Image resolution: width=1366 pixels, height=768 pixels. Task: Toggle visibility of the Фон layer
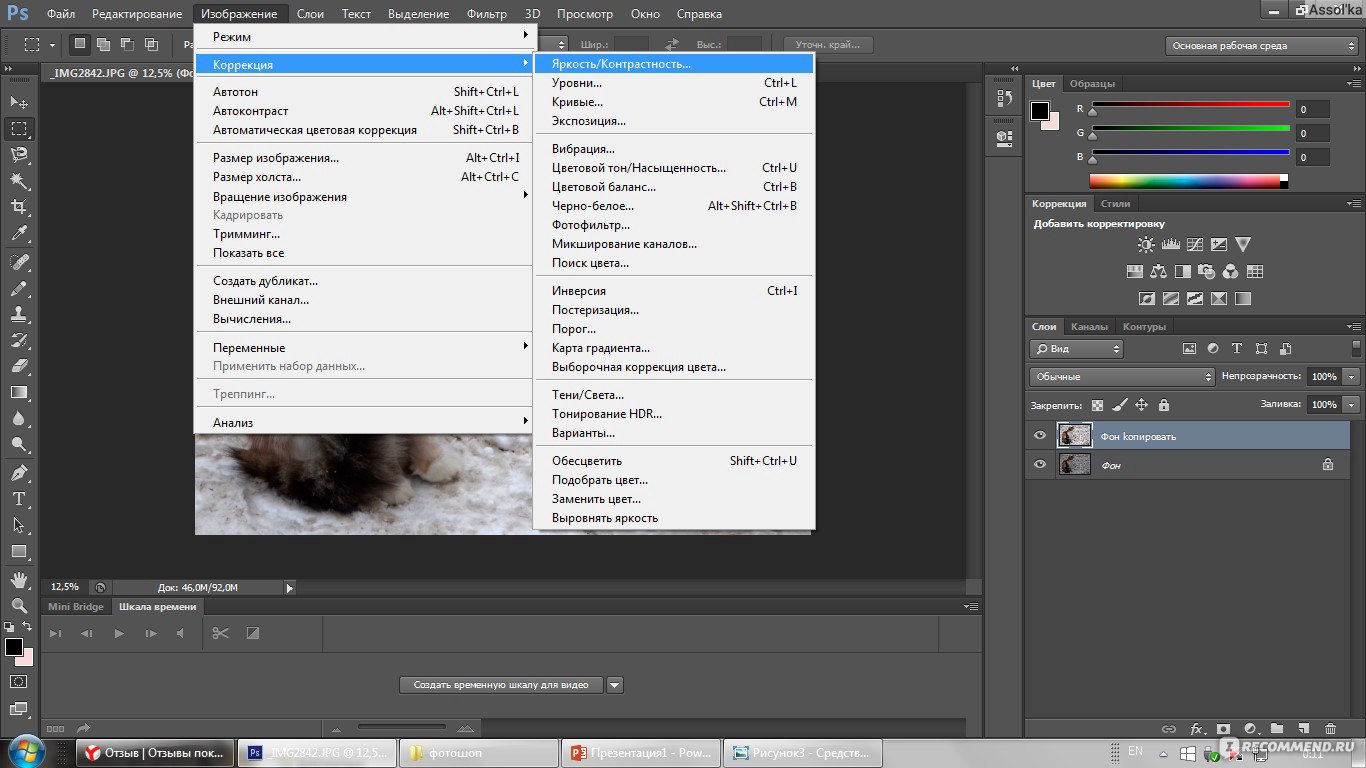pos(1040,465)
